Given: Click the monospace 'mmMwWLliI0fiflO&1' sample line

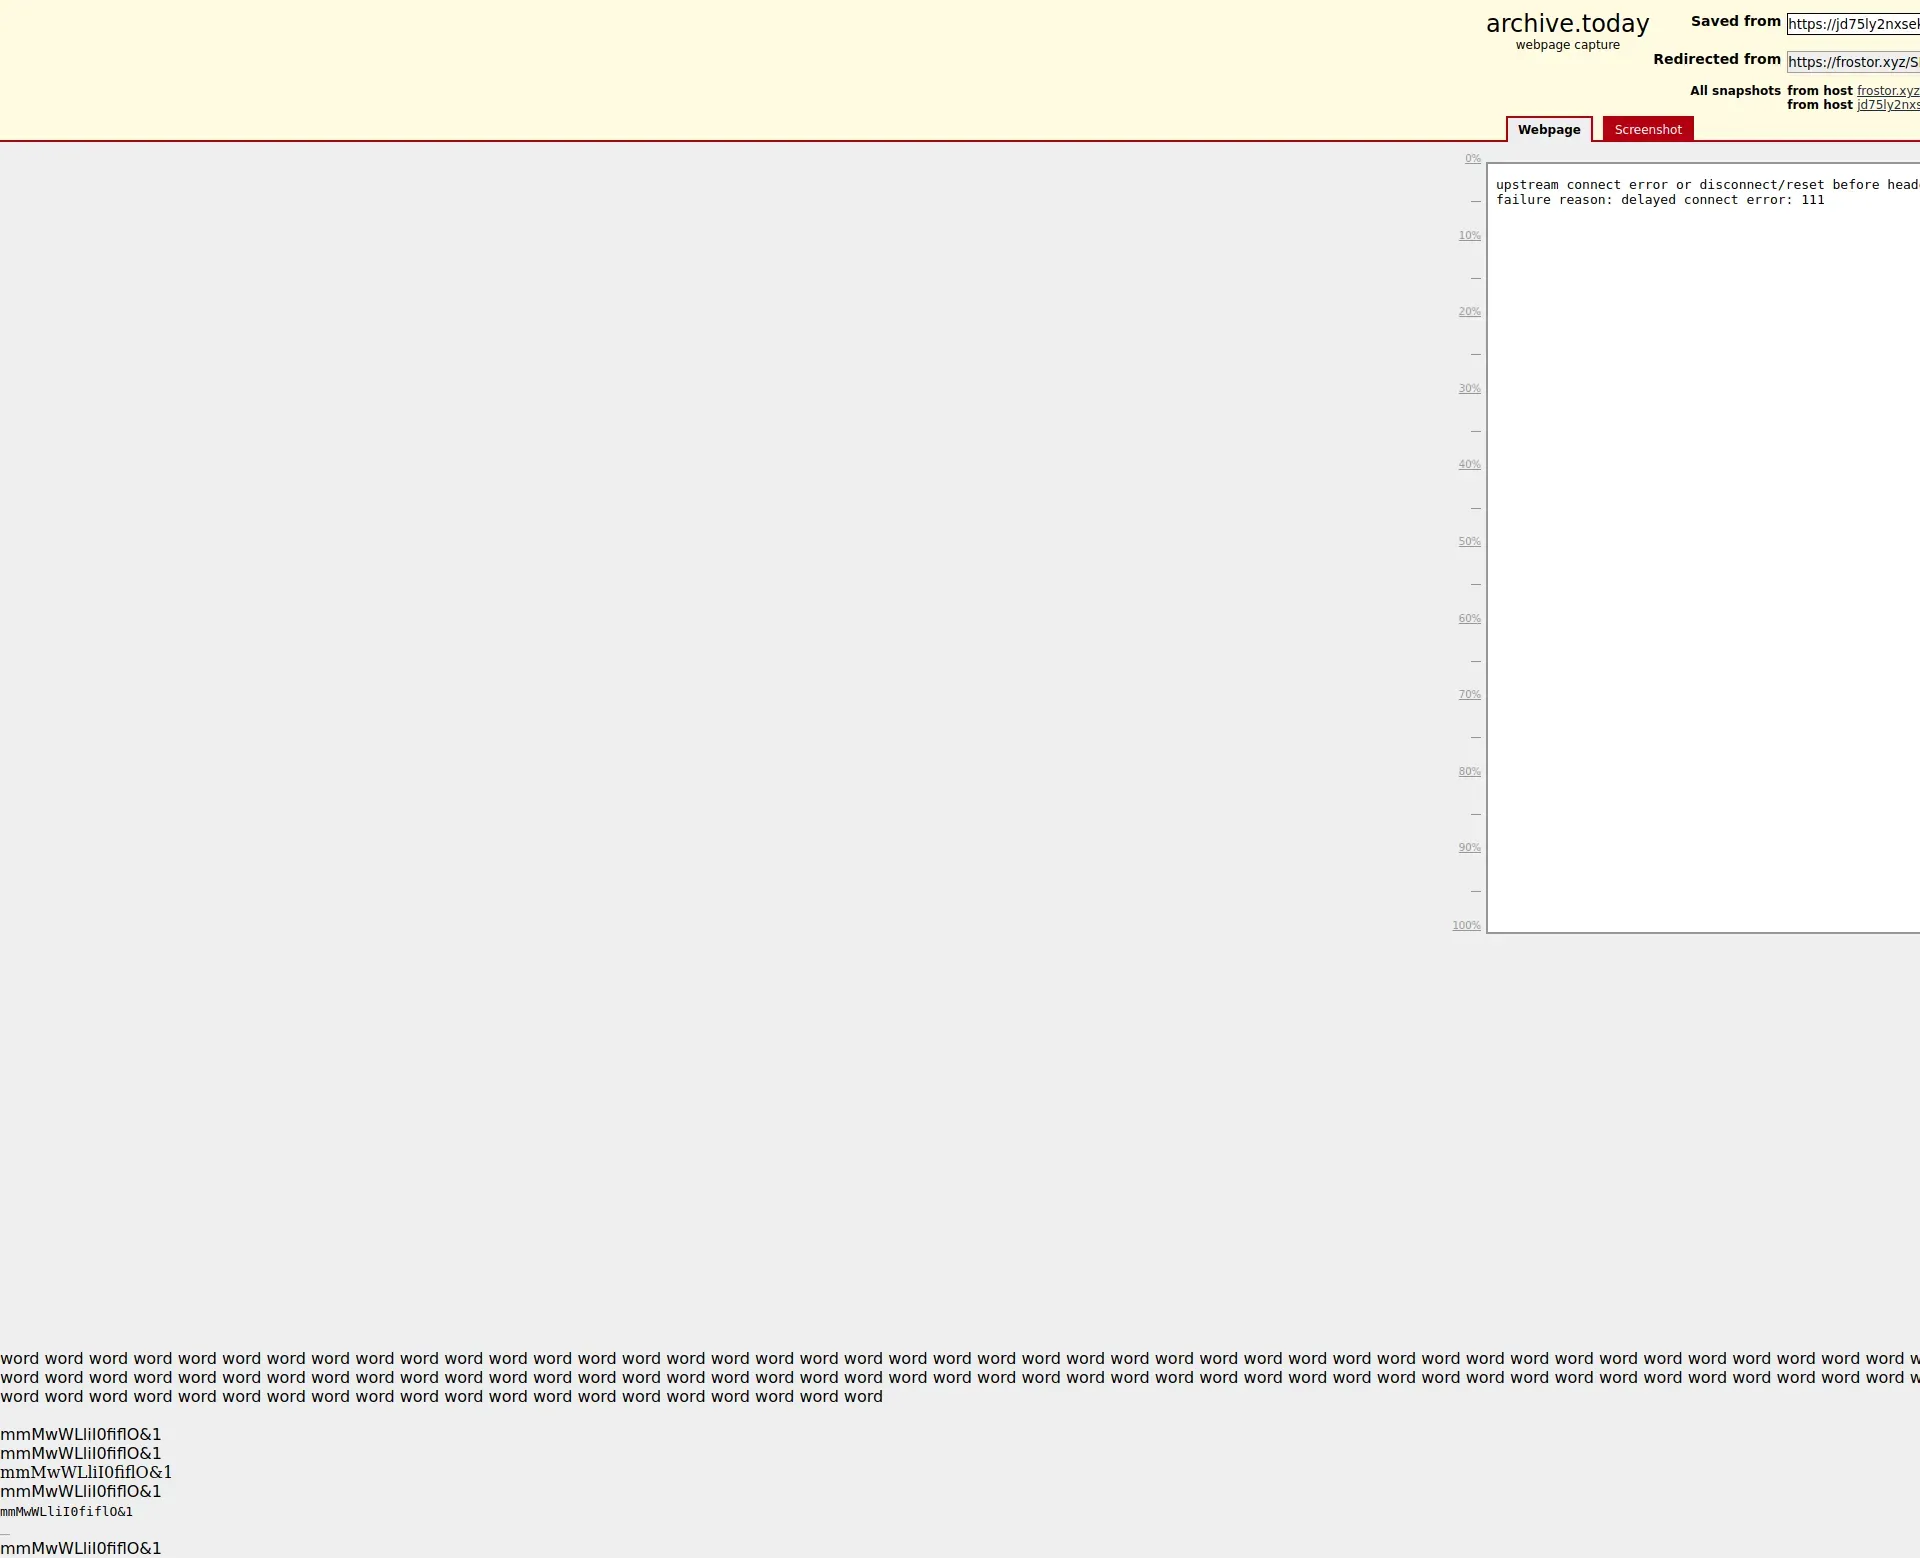Looking at the screenshot, I should [66, 1512].
